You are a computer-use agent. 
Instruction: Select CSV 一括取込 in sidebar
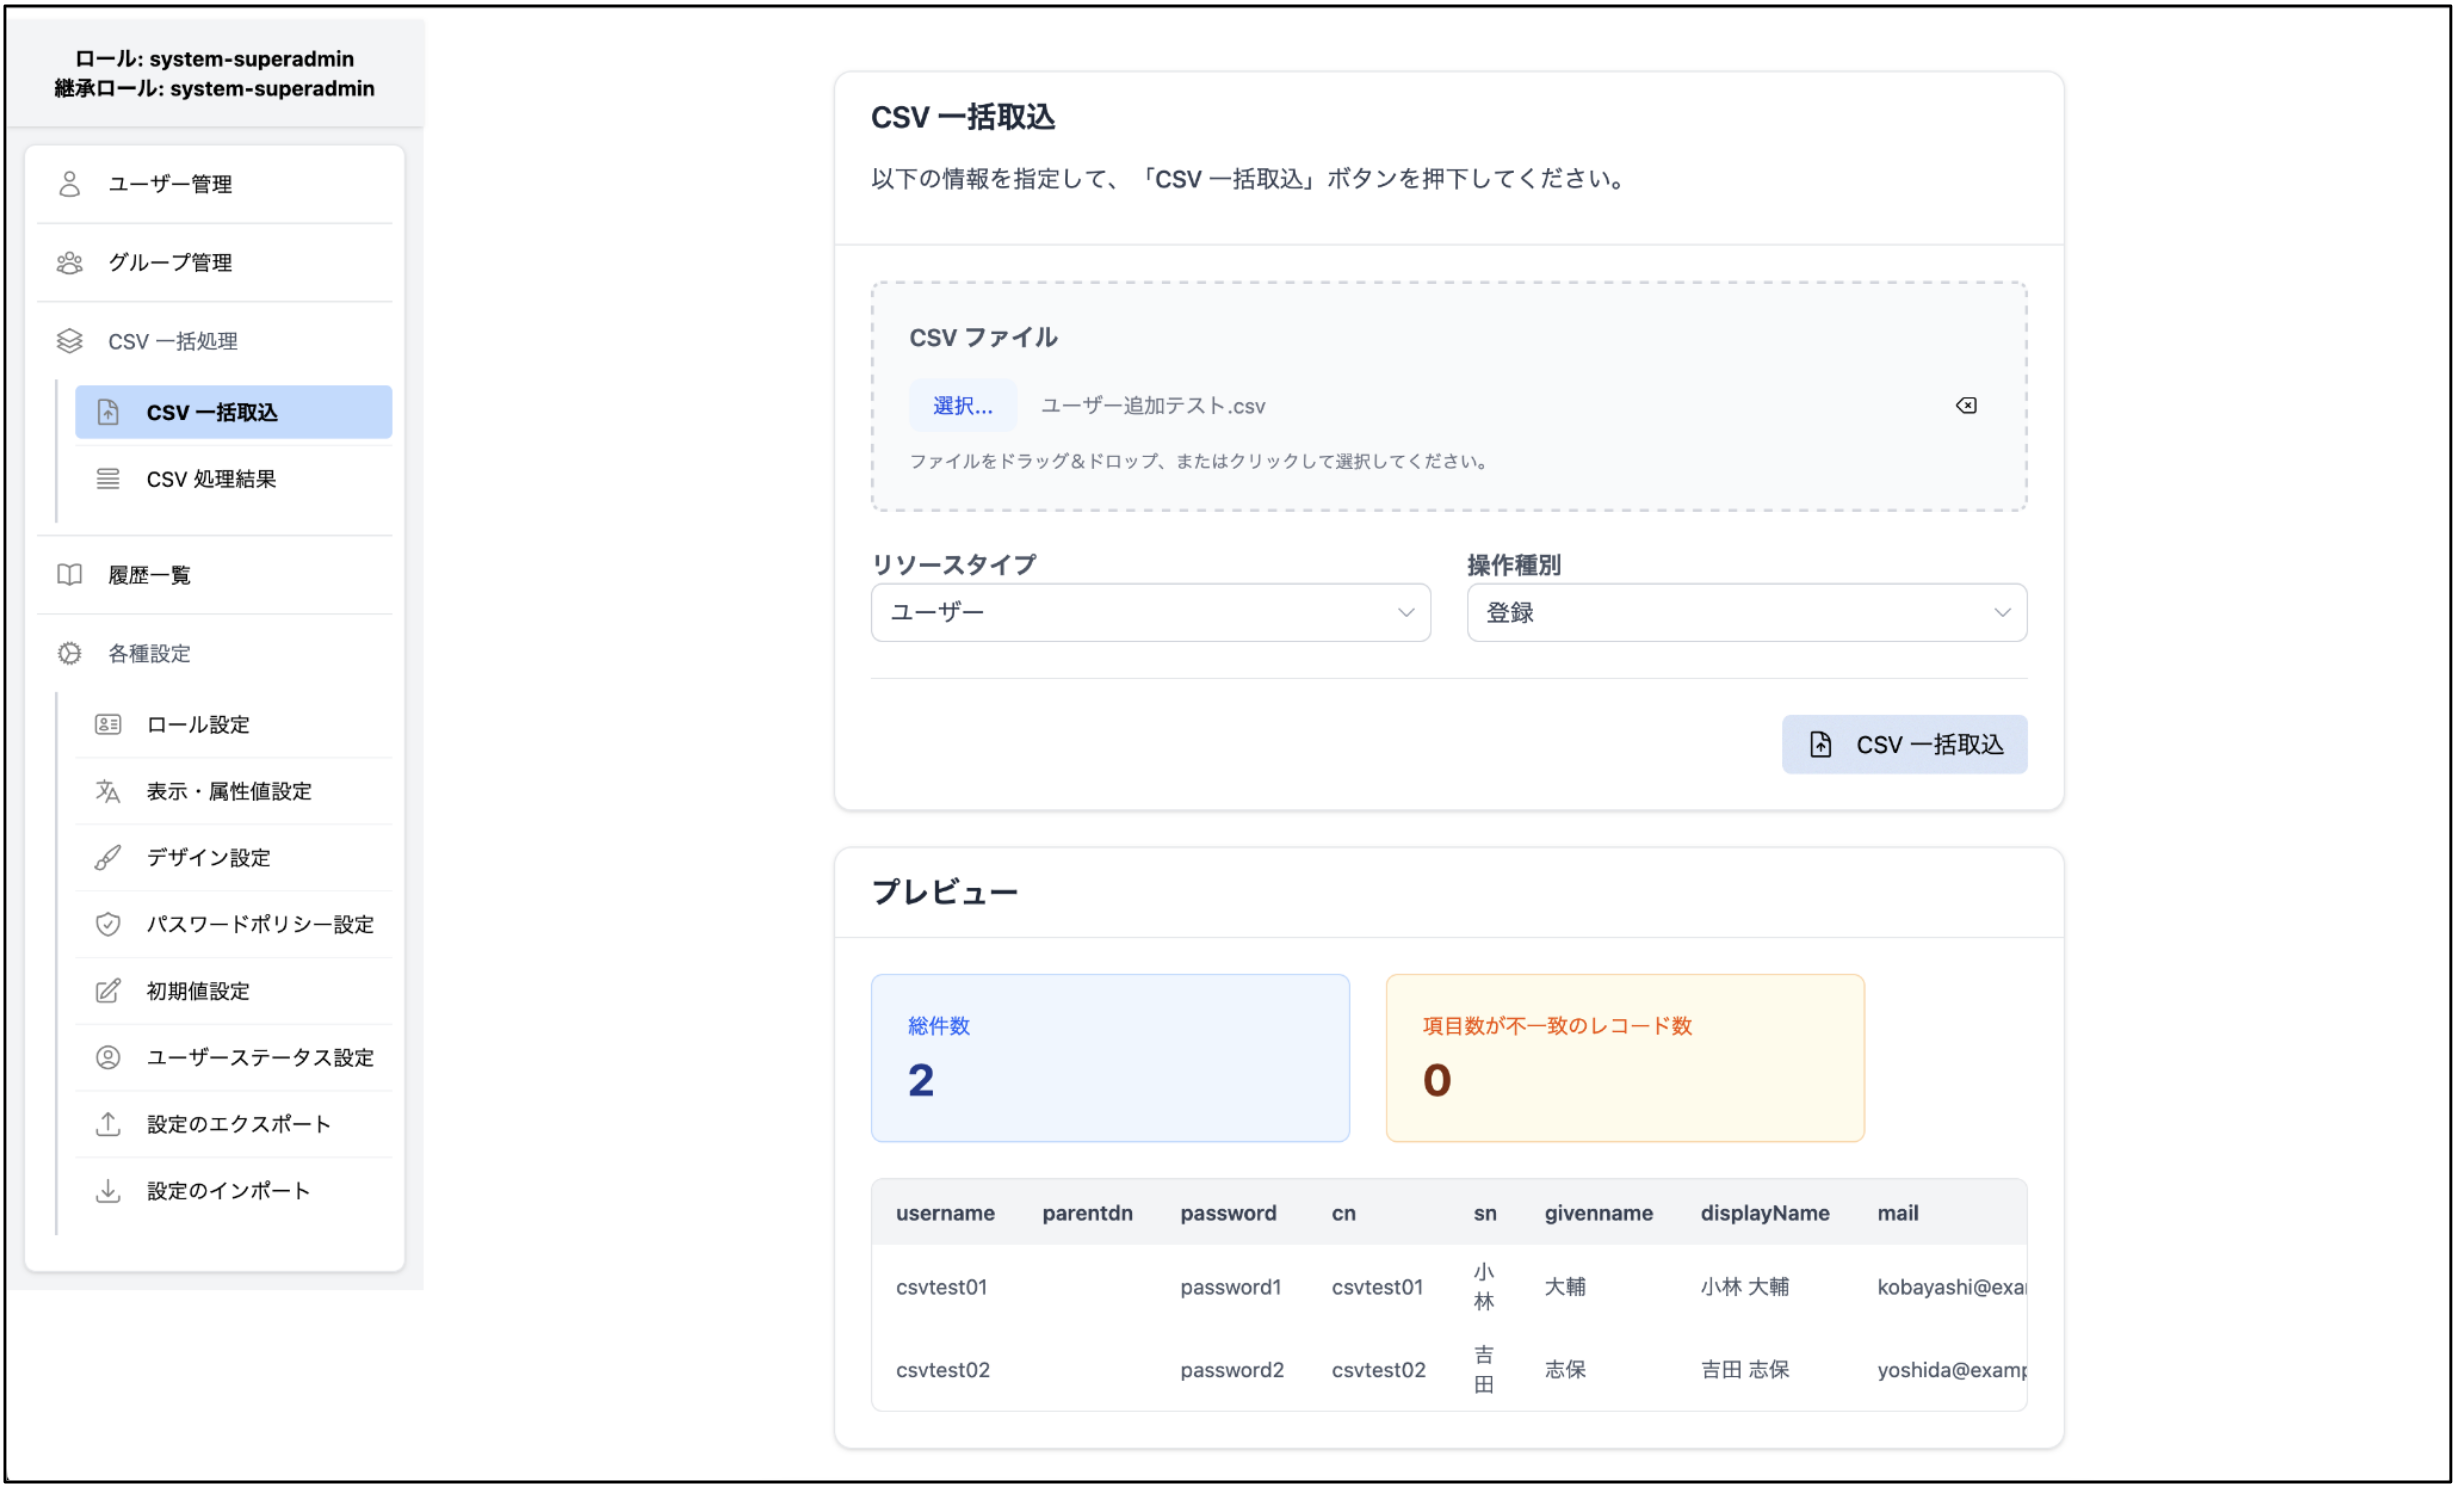pos(234,412)
